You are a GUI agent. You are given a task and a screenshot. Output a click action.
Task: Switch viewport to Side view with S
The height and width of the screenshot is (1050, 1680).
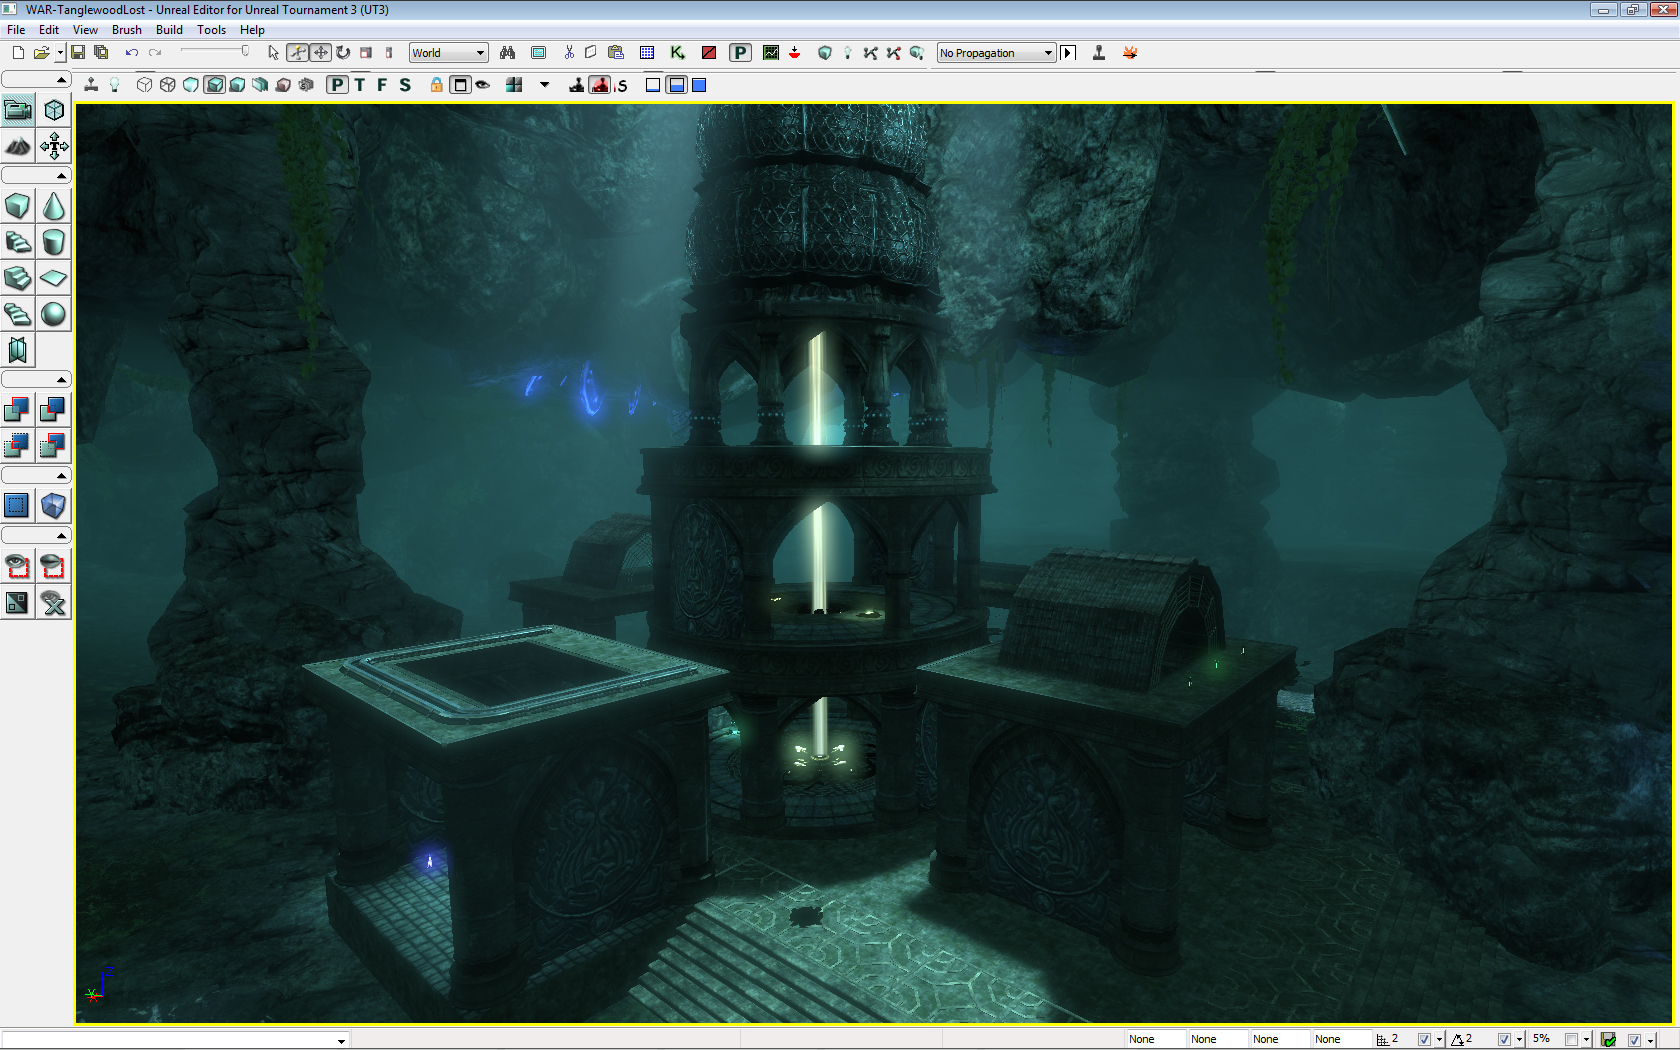coord(405,85)
